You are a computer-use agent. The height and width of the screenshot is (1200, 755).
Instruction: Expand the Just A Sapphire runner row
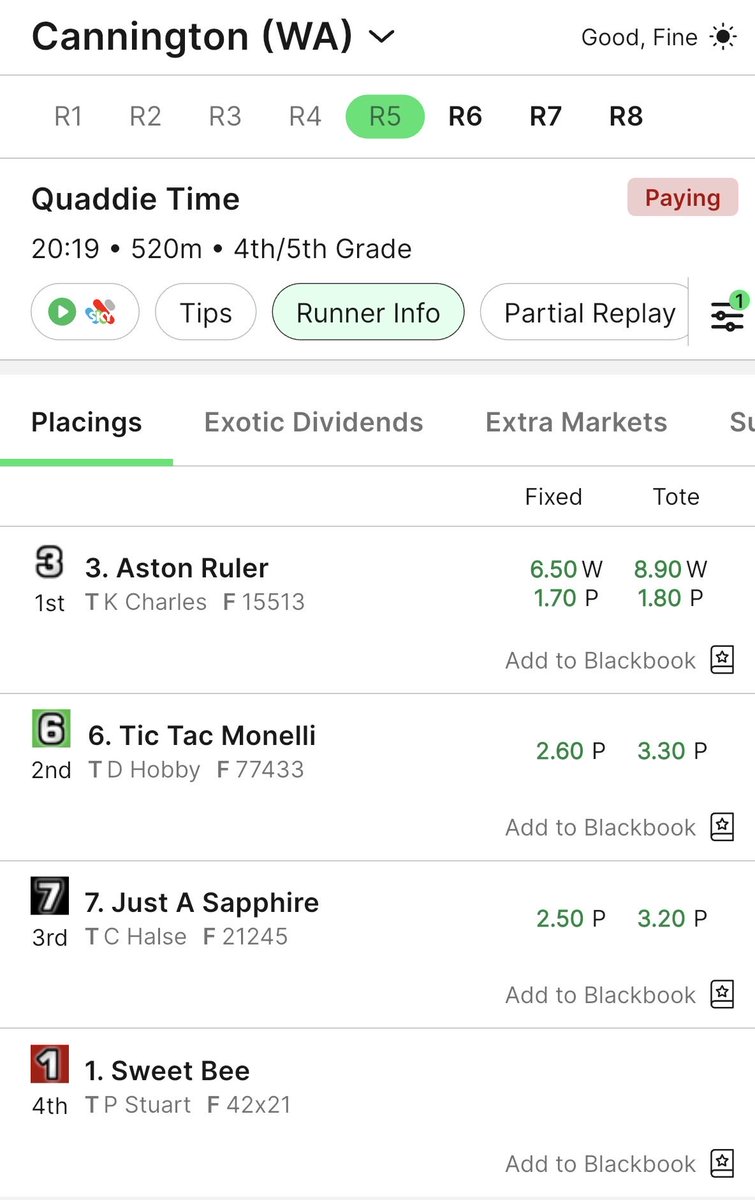[377, 945]
